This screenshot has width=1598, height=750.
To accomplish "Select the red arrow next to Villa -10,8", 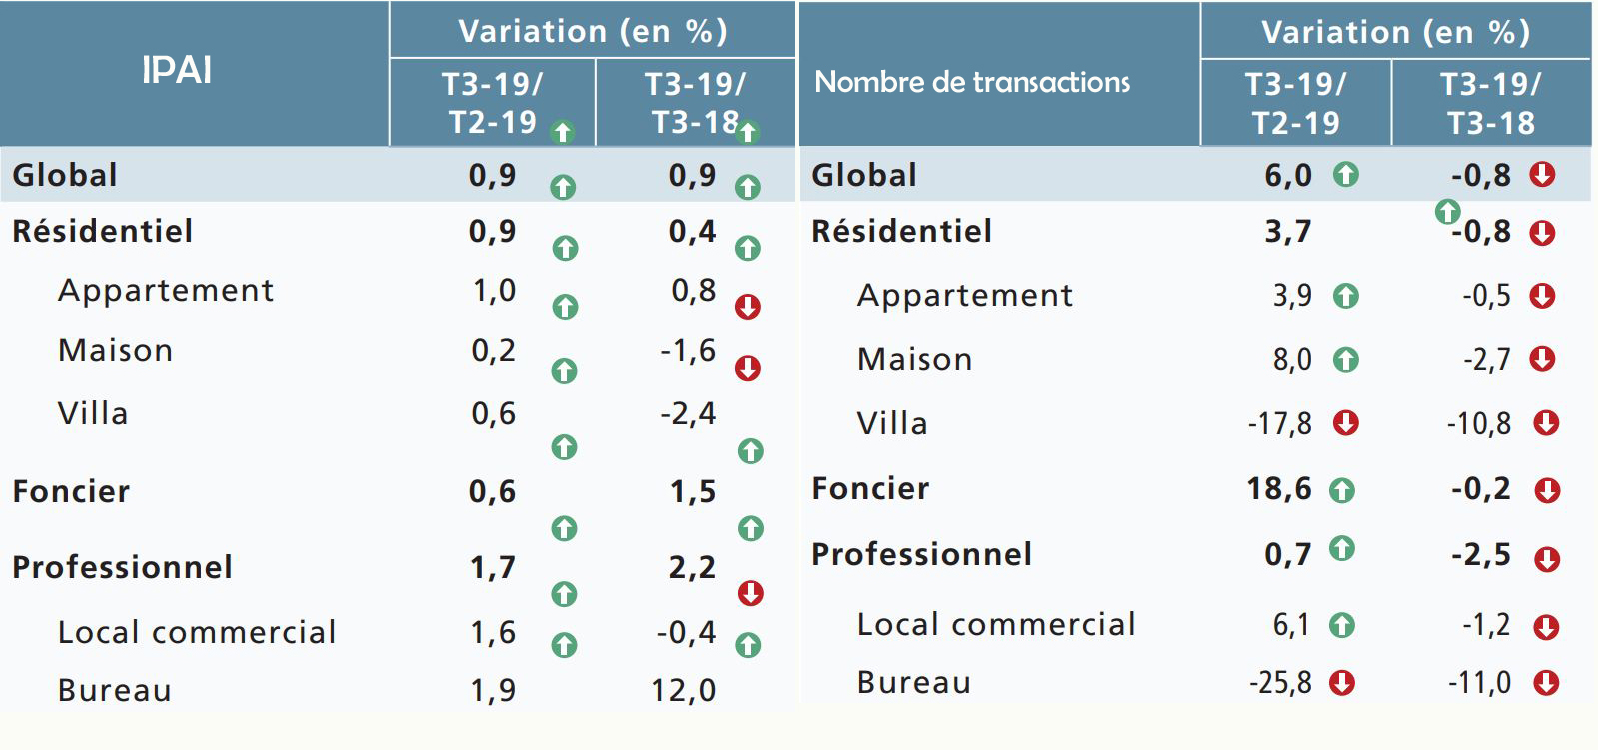I will [1547, 423].
